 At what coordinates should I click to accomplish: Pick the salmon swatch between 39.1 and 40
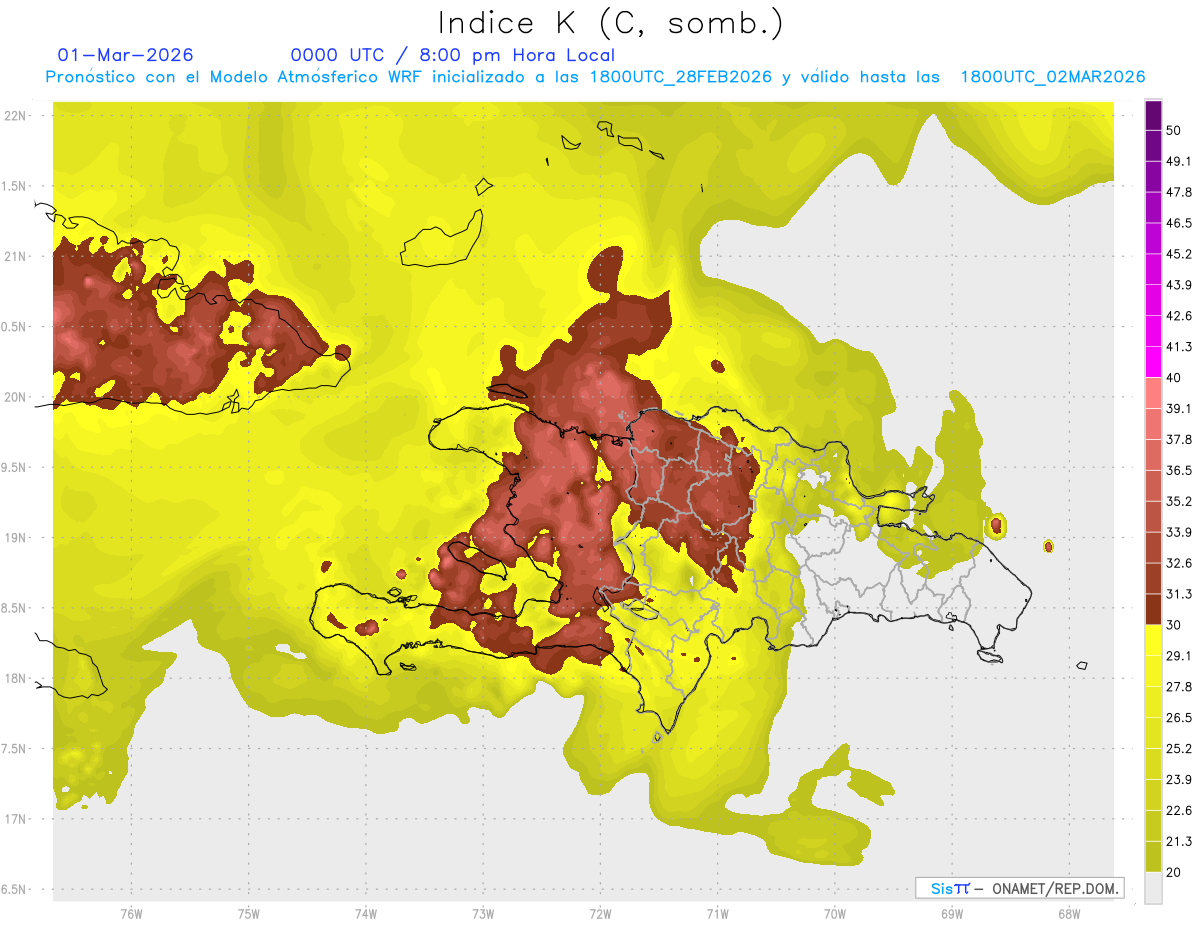[1153, 394]
